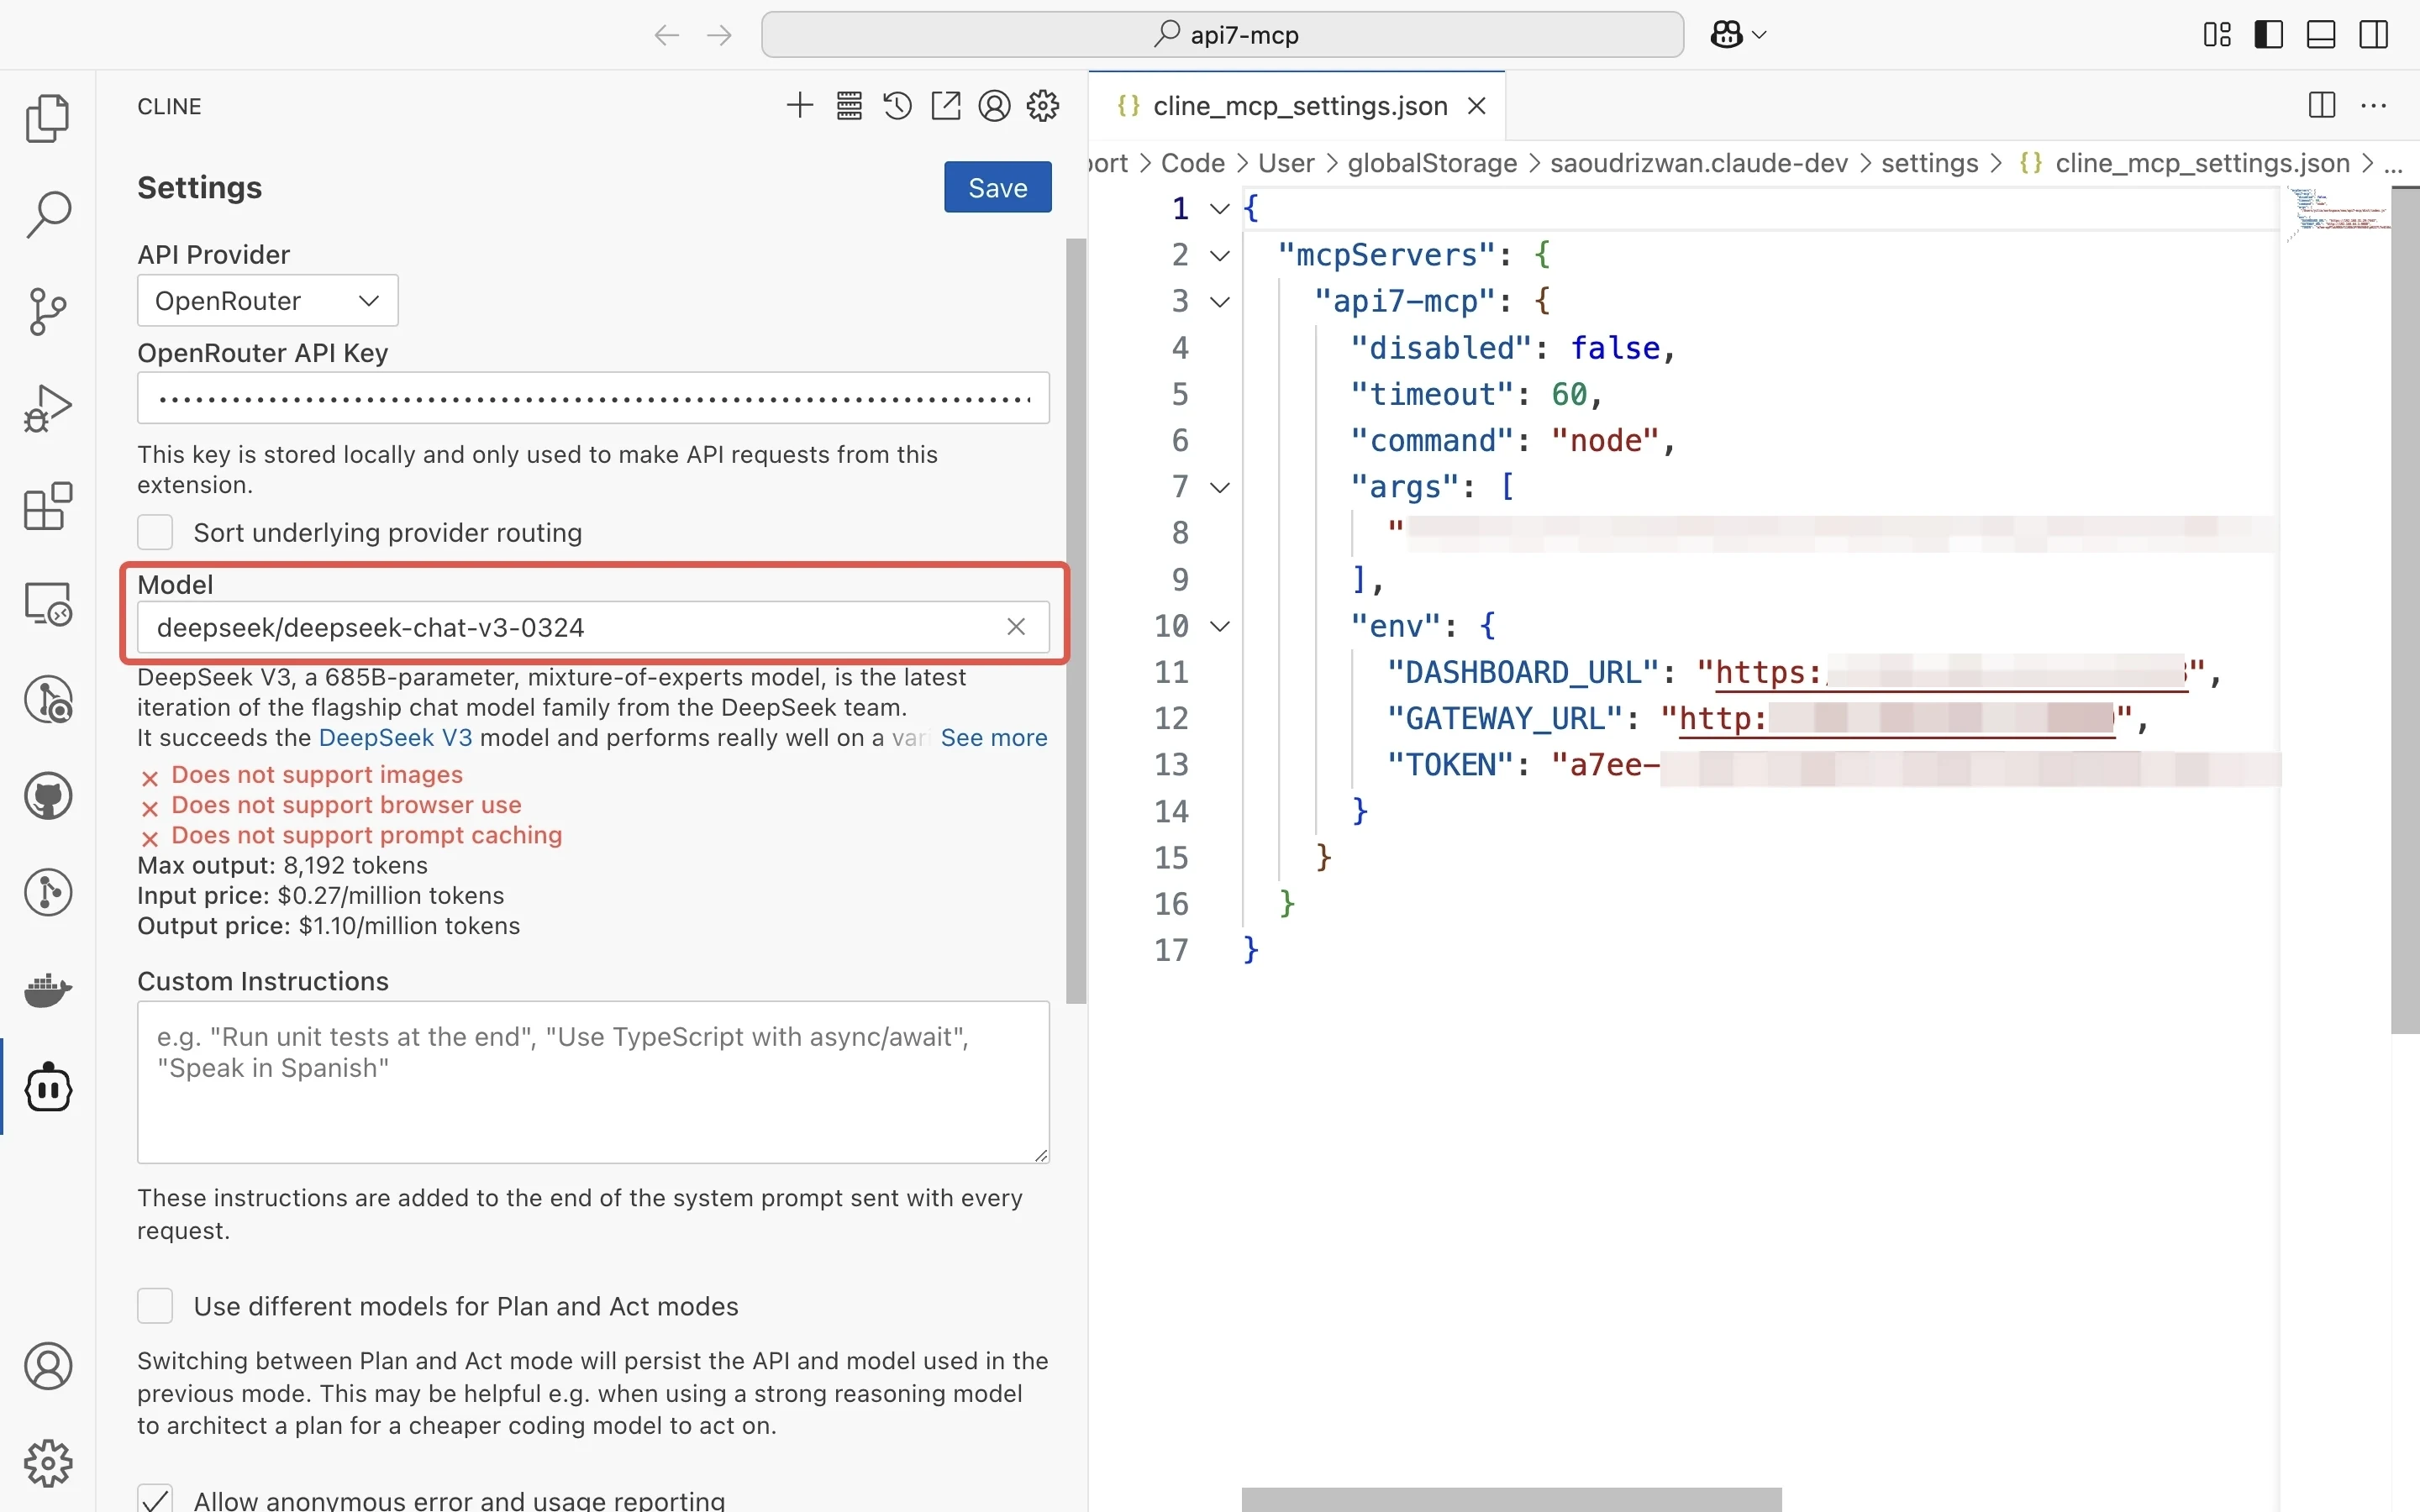This screenshot has width=2420, height=1512.
Task: Split the editor right
Action: 2321,105
